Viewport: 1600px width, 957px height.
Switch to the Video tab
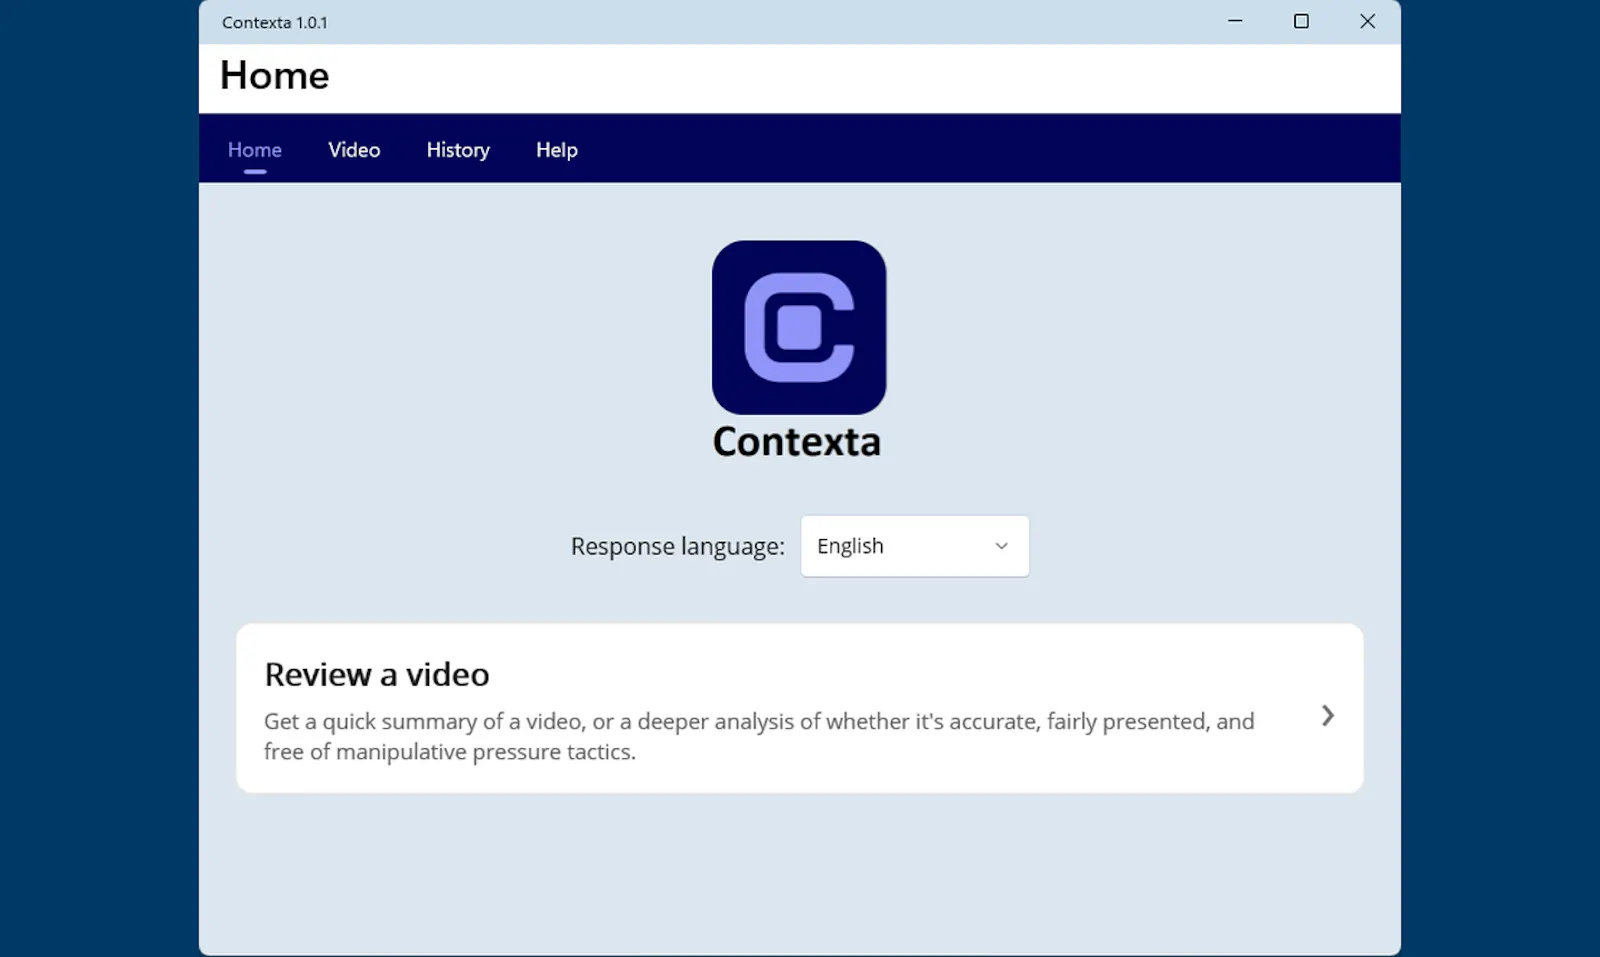coord(354,150)
